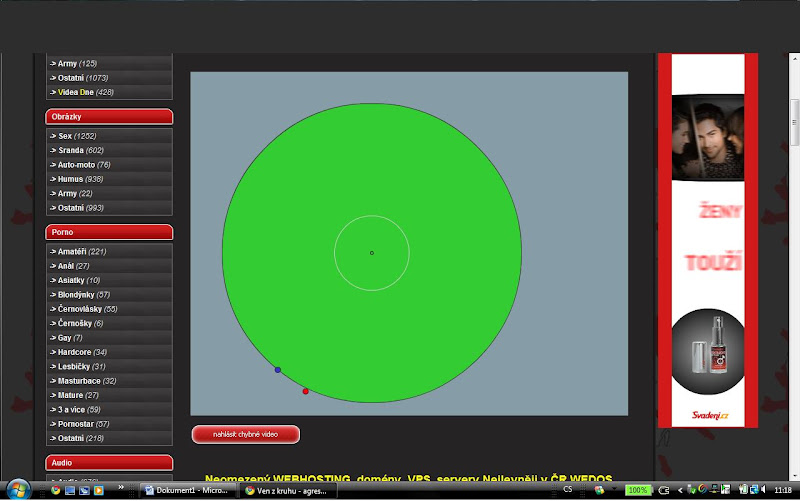Click the network connection tray icon

tap(754, 490)
